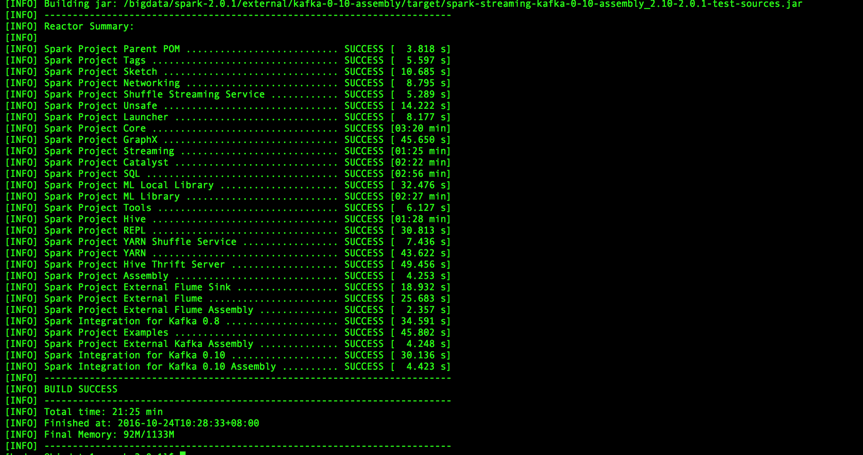The image size is (863, 455).
Task: Select the 'Spark Project Hive' build line
Action: 228,219
